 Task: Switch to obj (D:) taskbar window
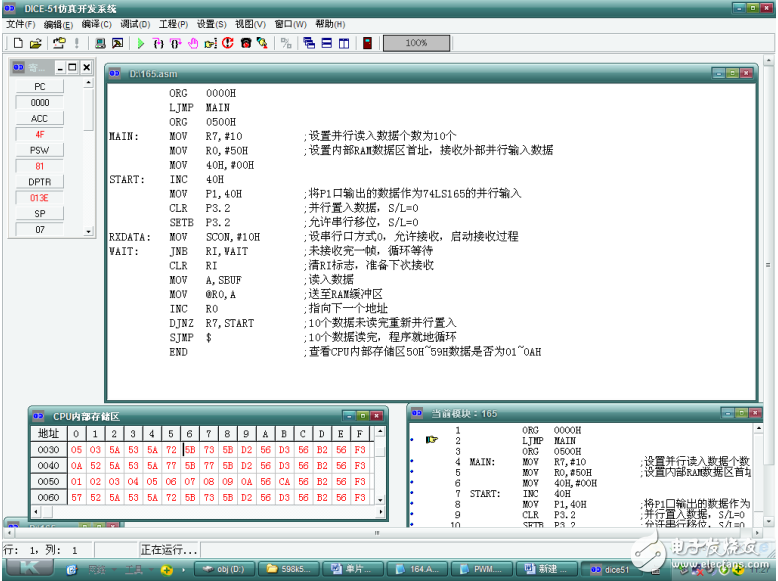[x=225, y=569]
